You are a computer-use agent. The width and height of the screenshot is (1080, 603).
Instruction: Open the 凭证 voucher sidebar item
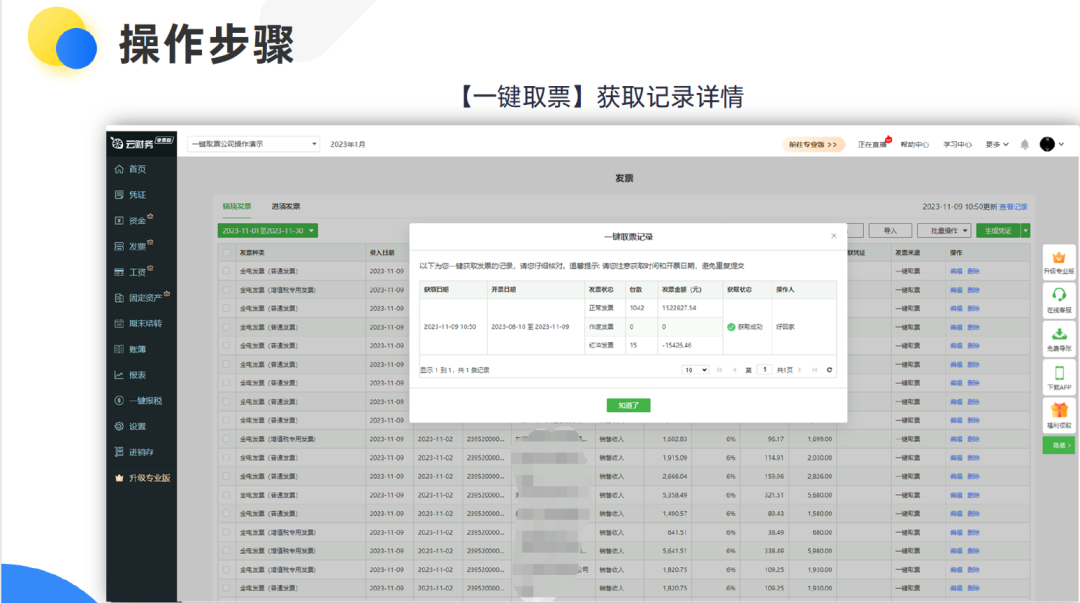coord(131,194)
